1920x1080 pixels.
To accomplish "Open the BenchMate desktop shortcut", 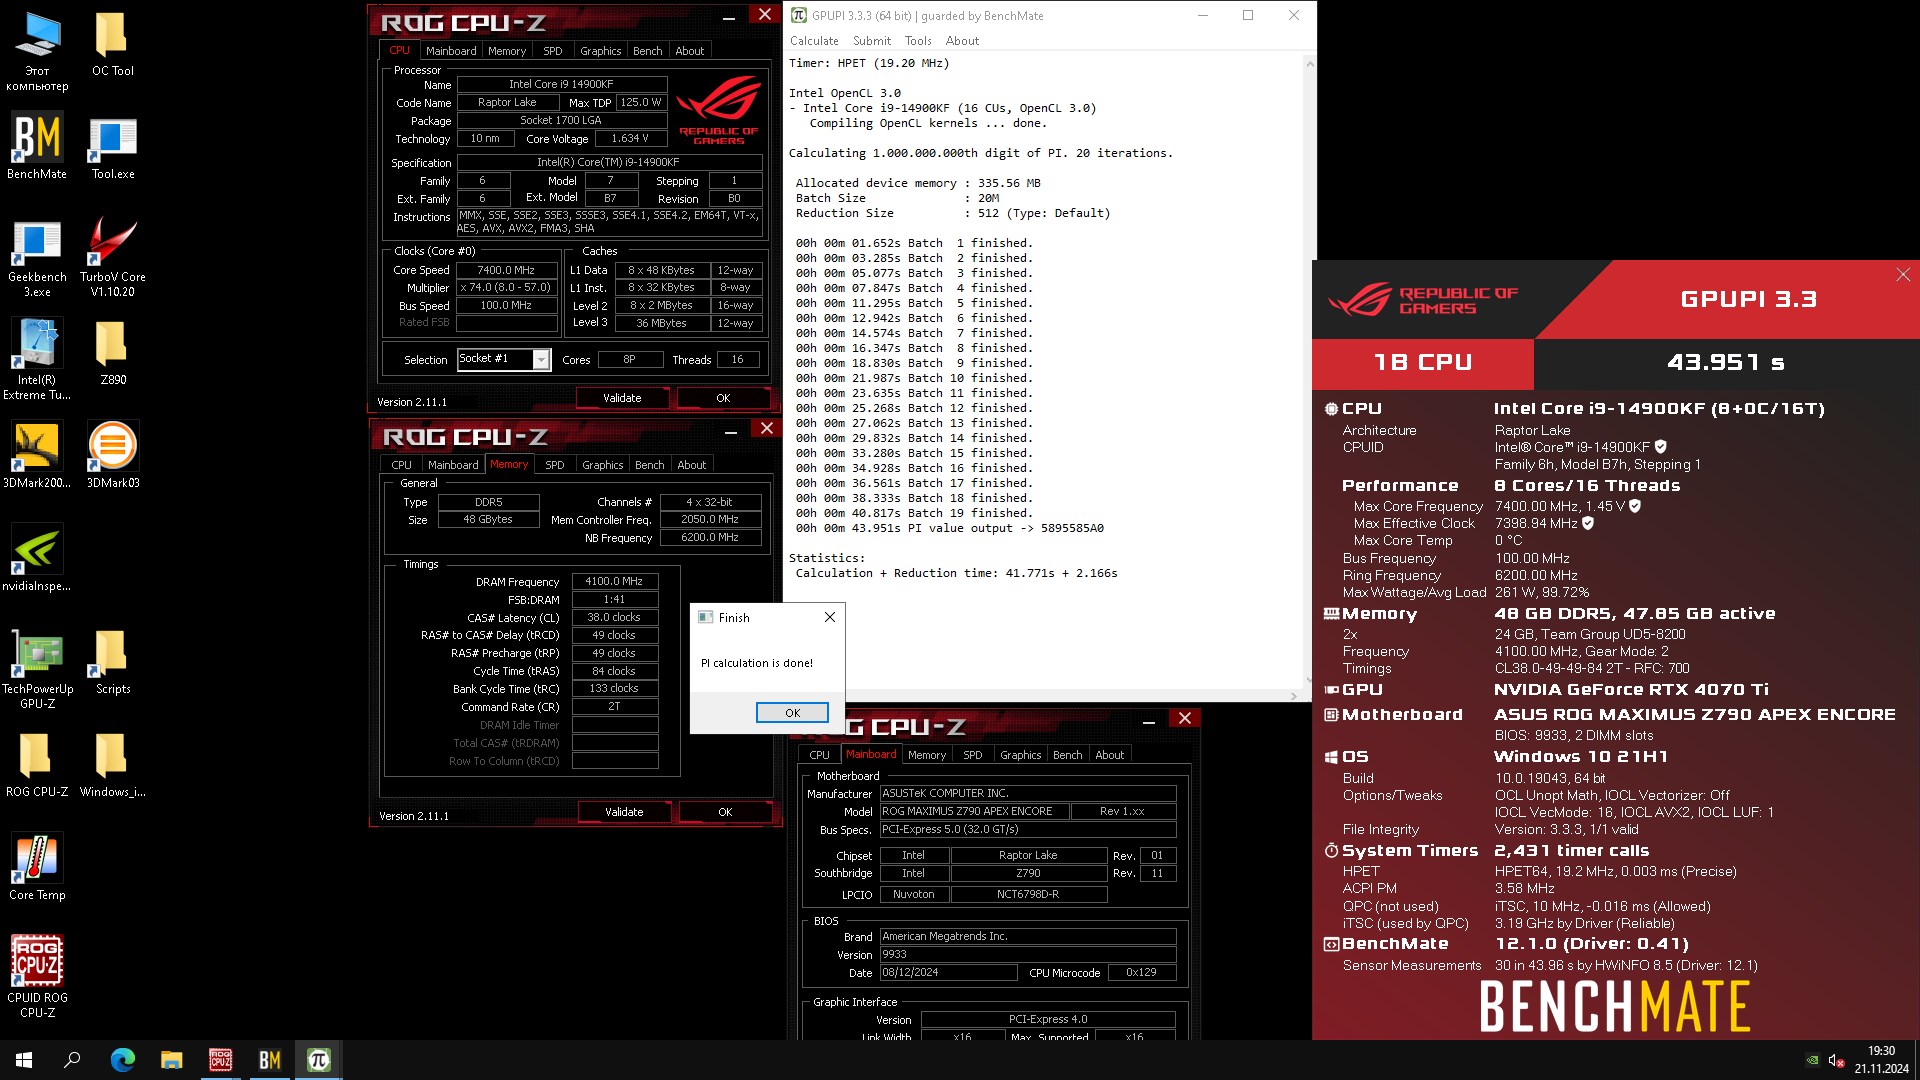I will tap(37, 147).
